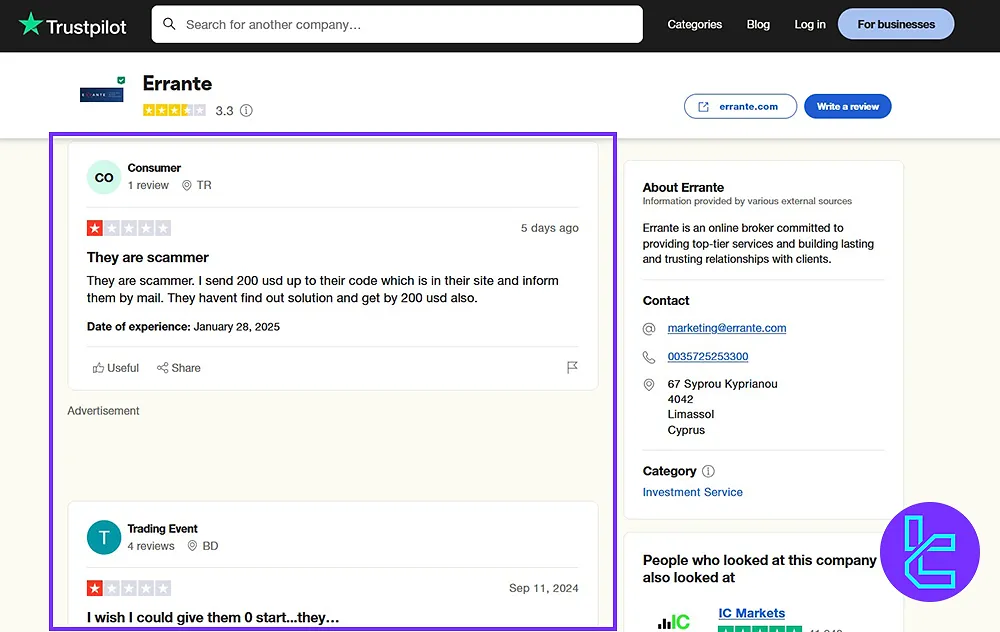Click the Trustpilot star logo

tap(31, 24)
